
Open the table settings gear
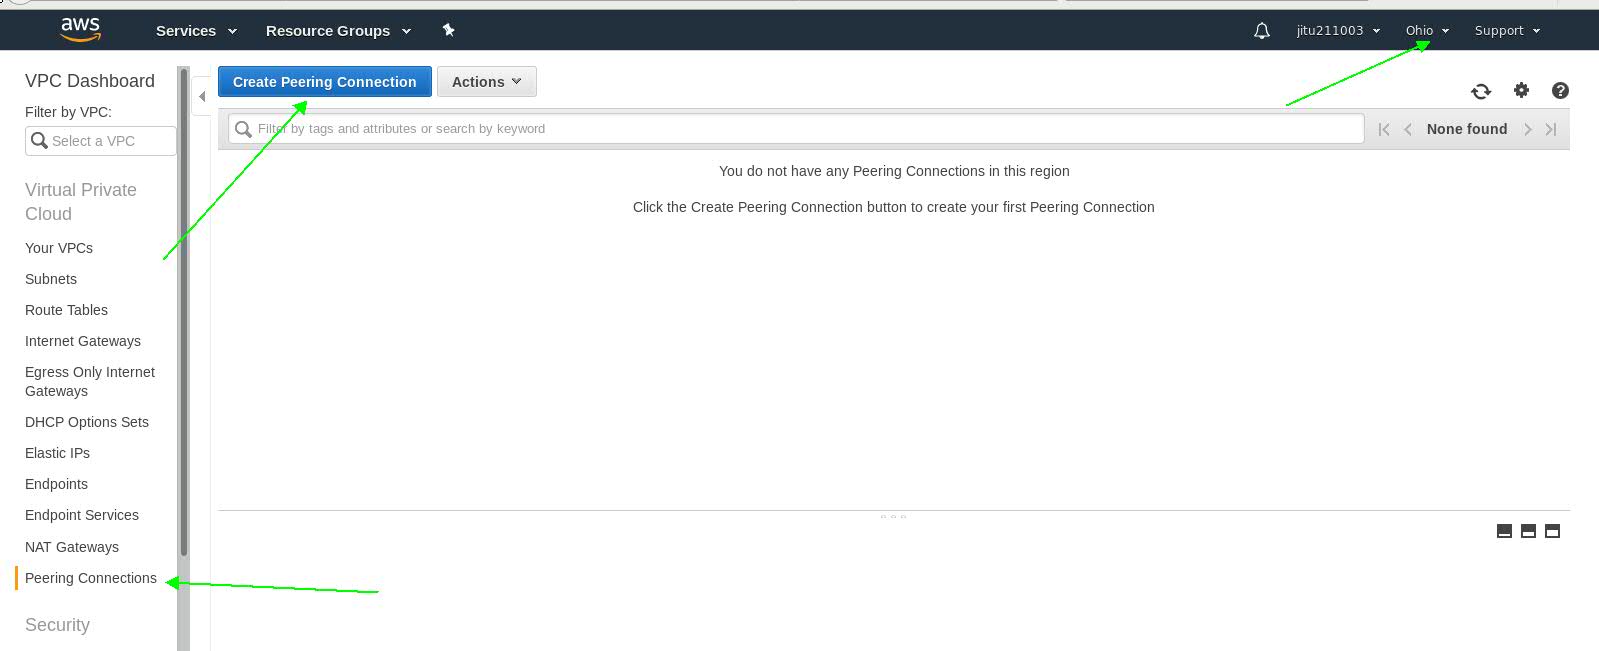coord(1521,90)
